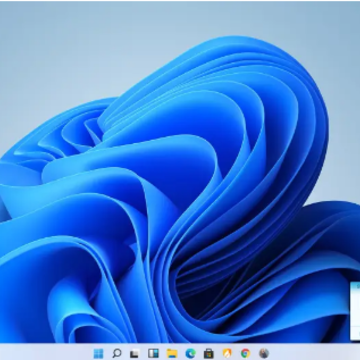Open the Windows Start menu
The width and height of the screenshot is (360, 360).
click(98, 353)
